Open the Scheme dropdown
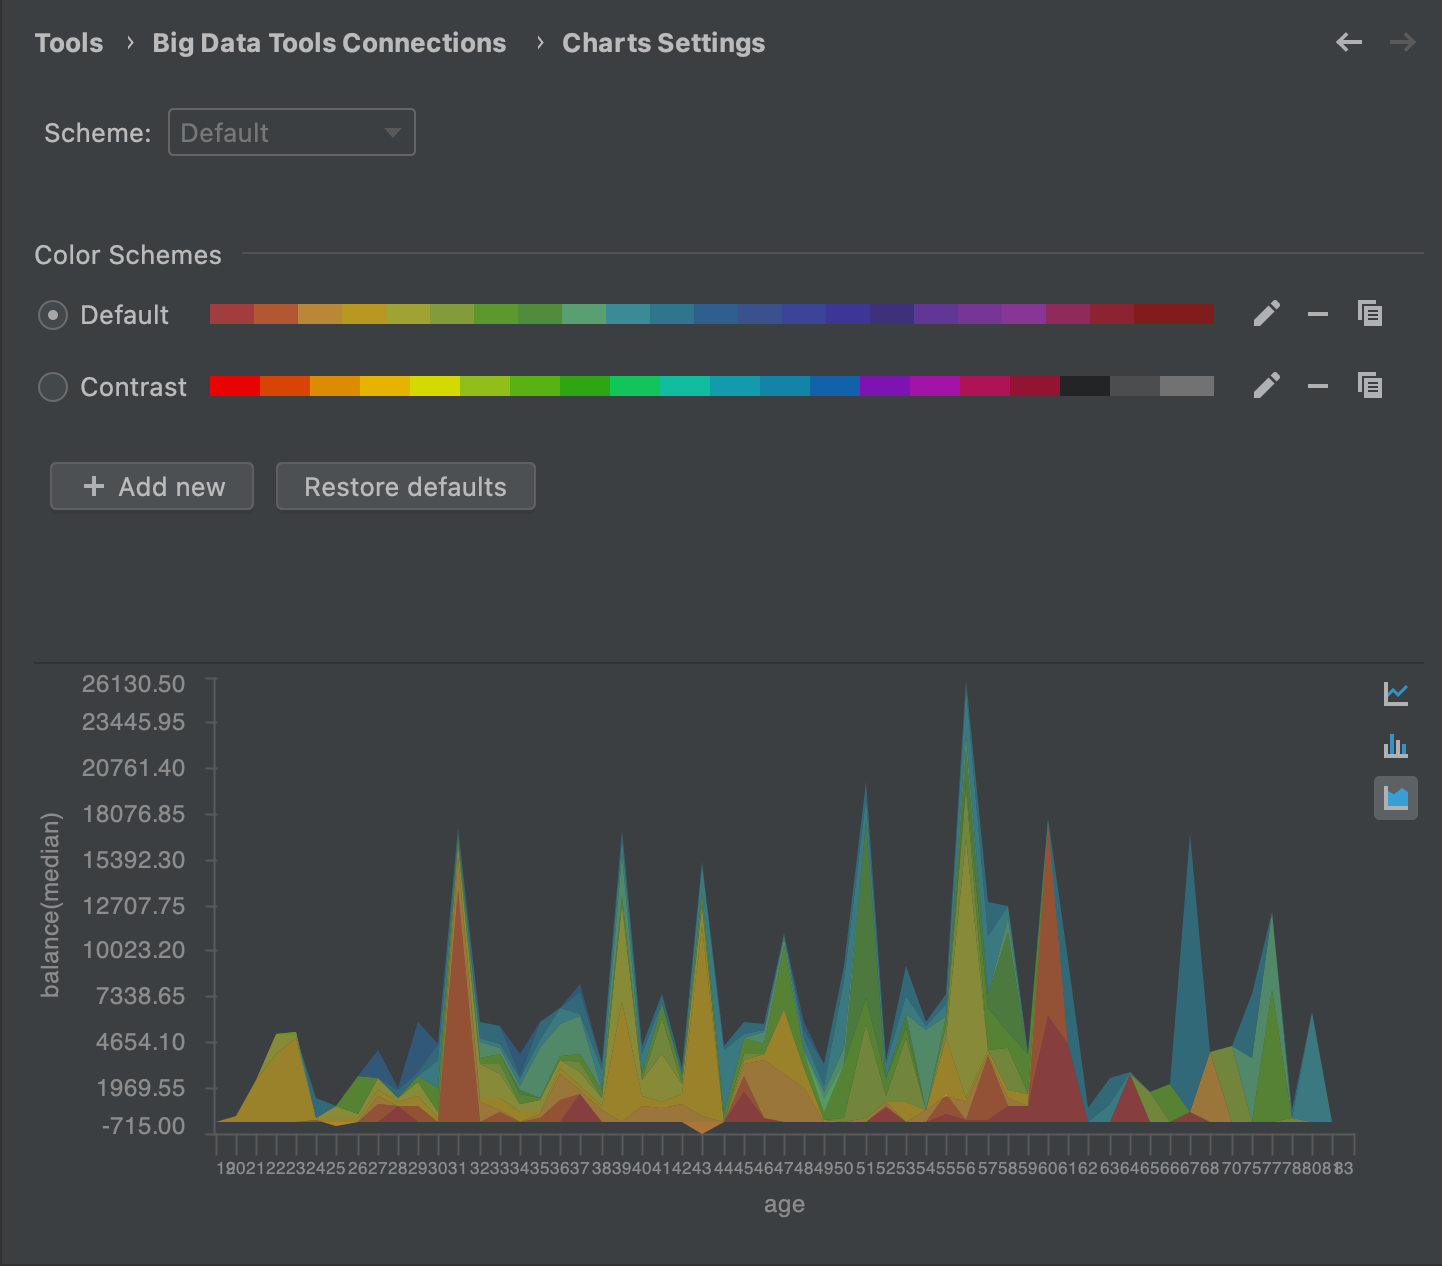1442x1266 pixels. point(291,132)
